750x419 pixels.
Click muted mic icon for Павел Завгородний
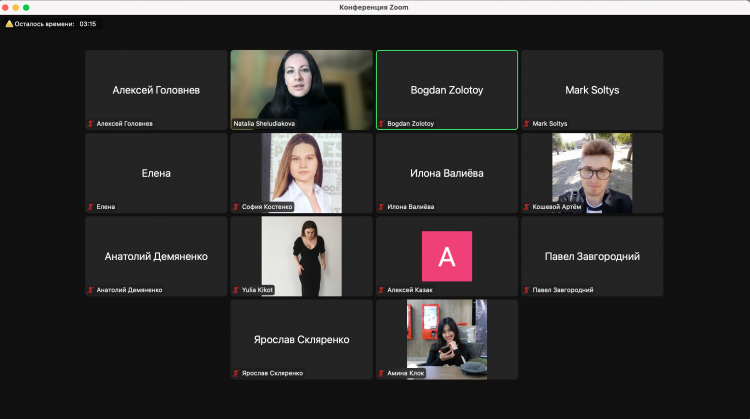527,290
